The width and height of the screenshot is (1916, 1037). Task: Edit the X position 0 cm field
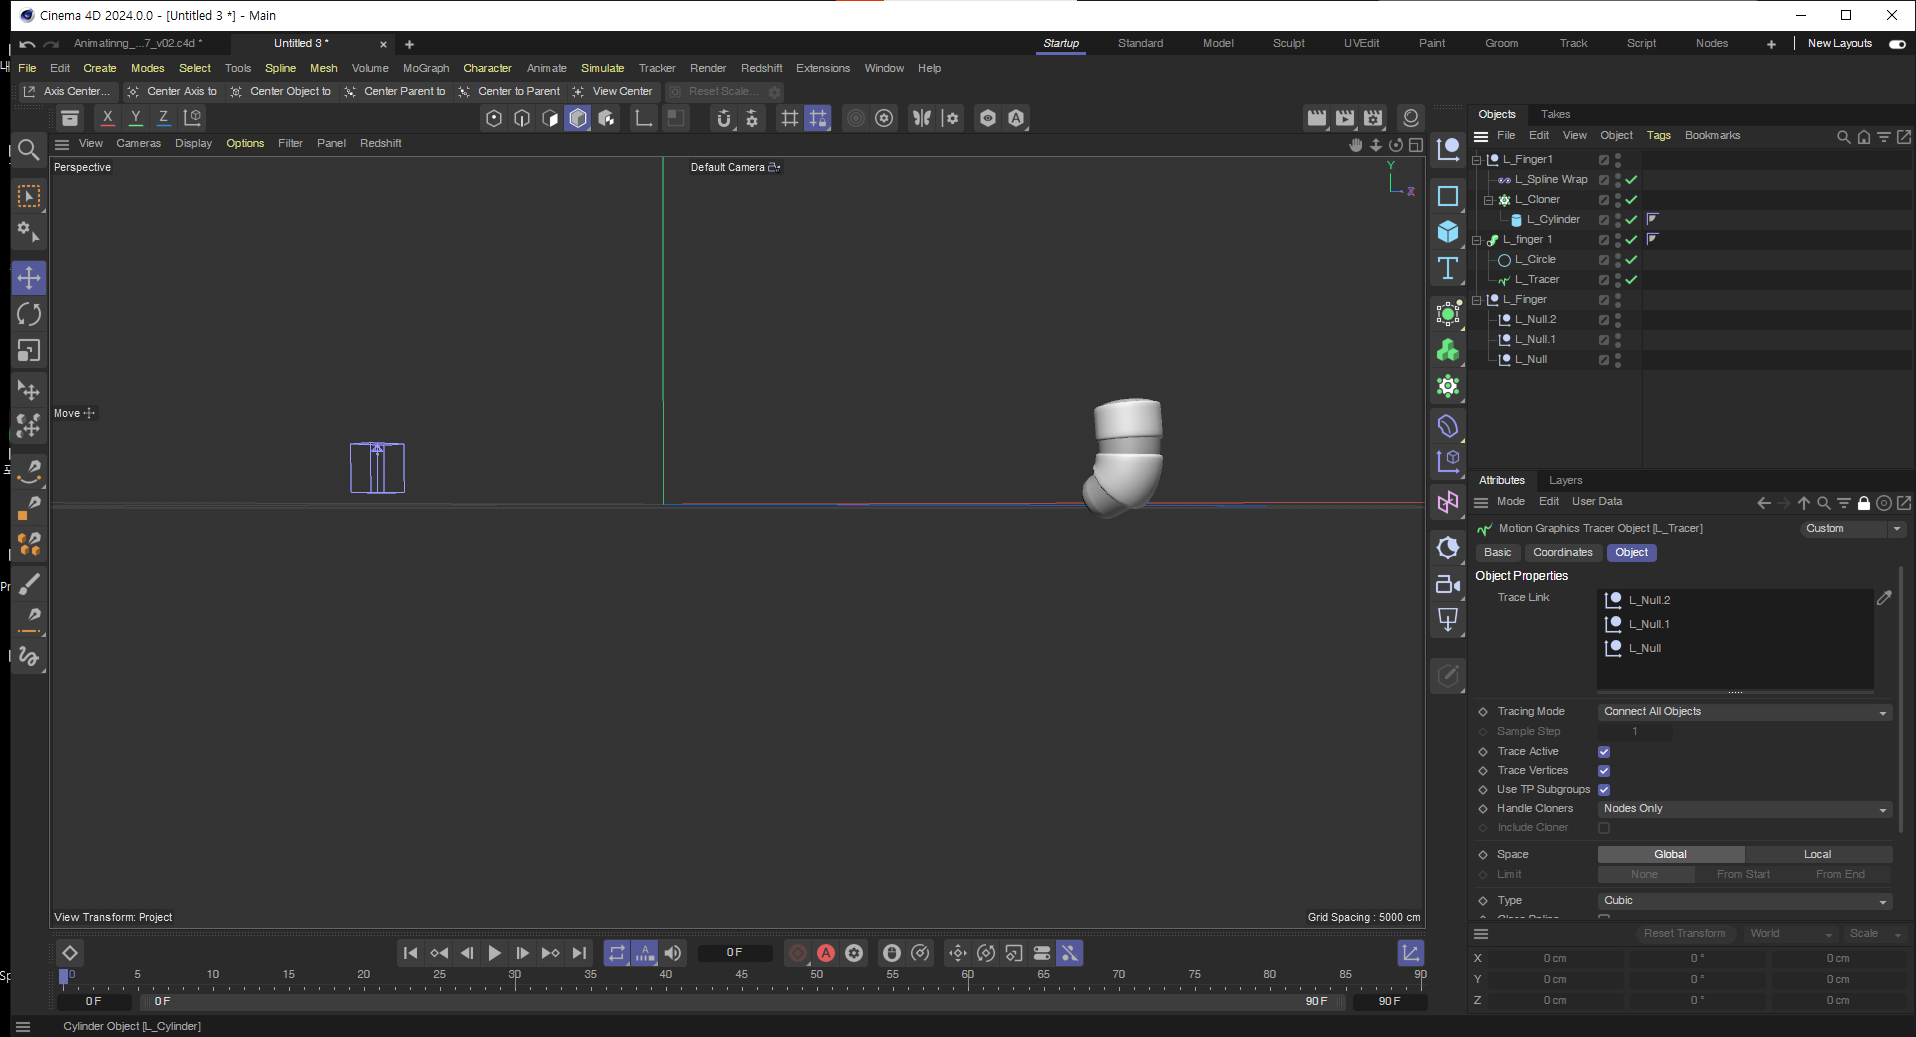click(x=1554, y=959)
